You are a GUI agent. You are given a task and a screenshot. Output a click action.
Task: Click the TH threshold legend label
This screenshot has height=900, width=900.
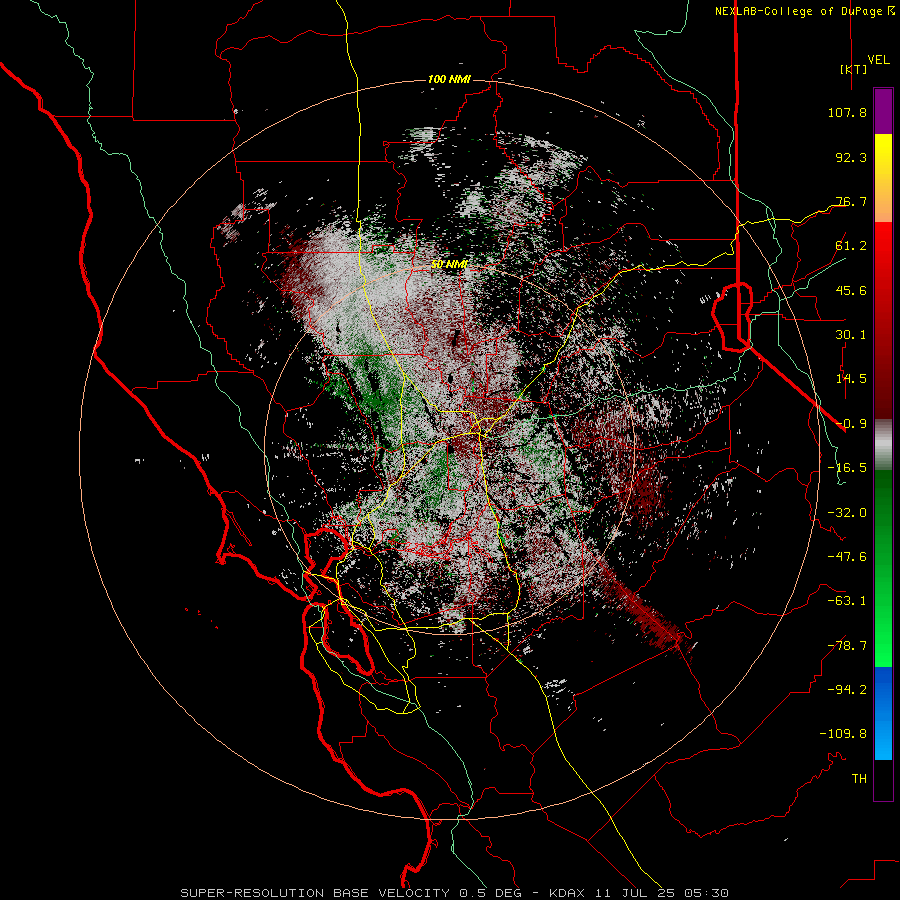(x=859, y=779)
